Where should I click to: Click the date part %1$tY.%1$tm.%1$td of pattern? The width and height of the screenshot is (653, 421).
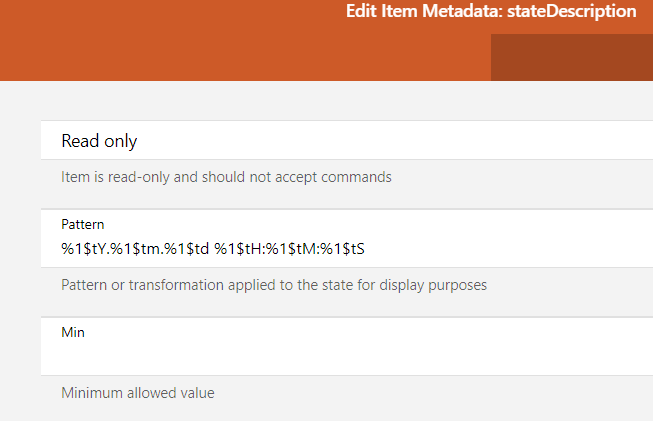135,248
